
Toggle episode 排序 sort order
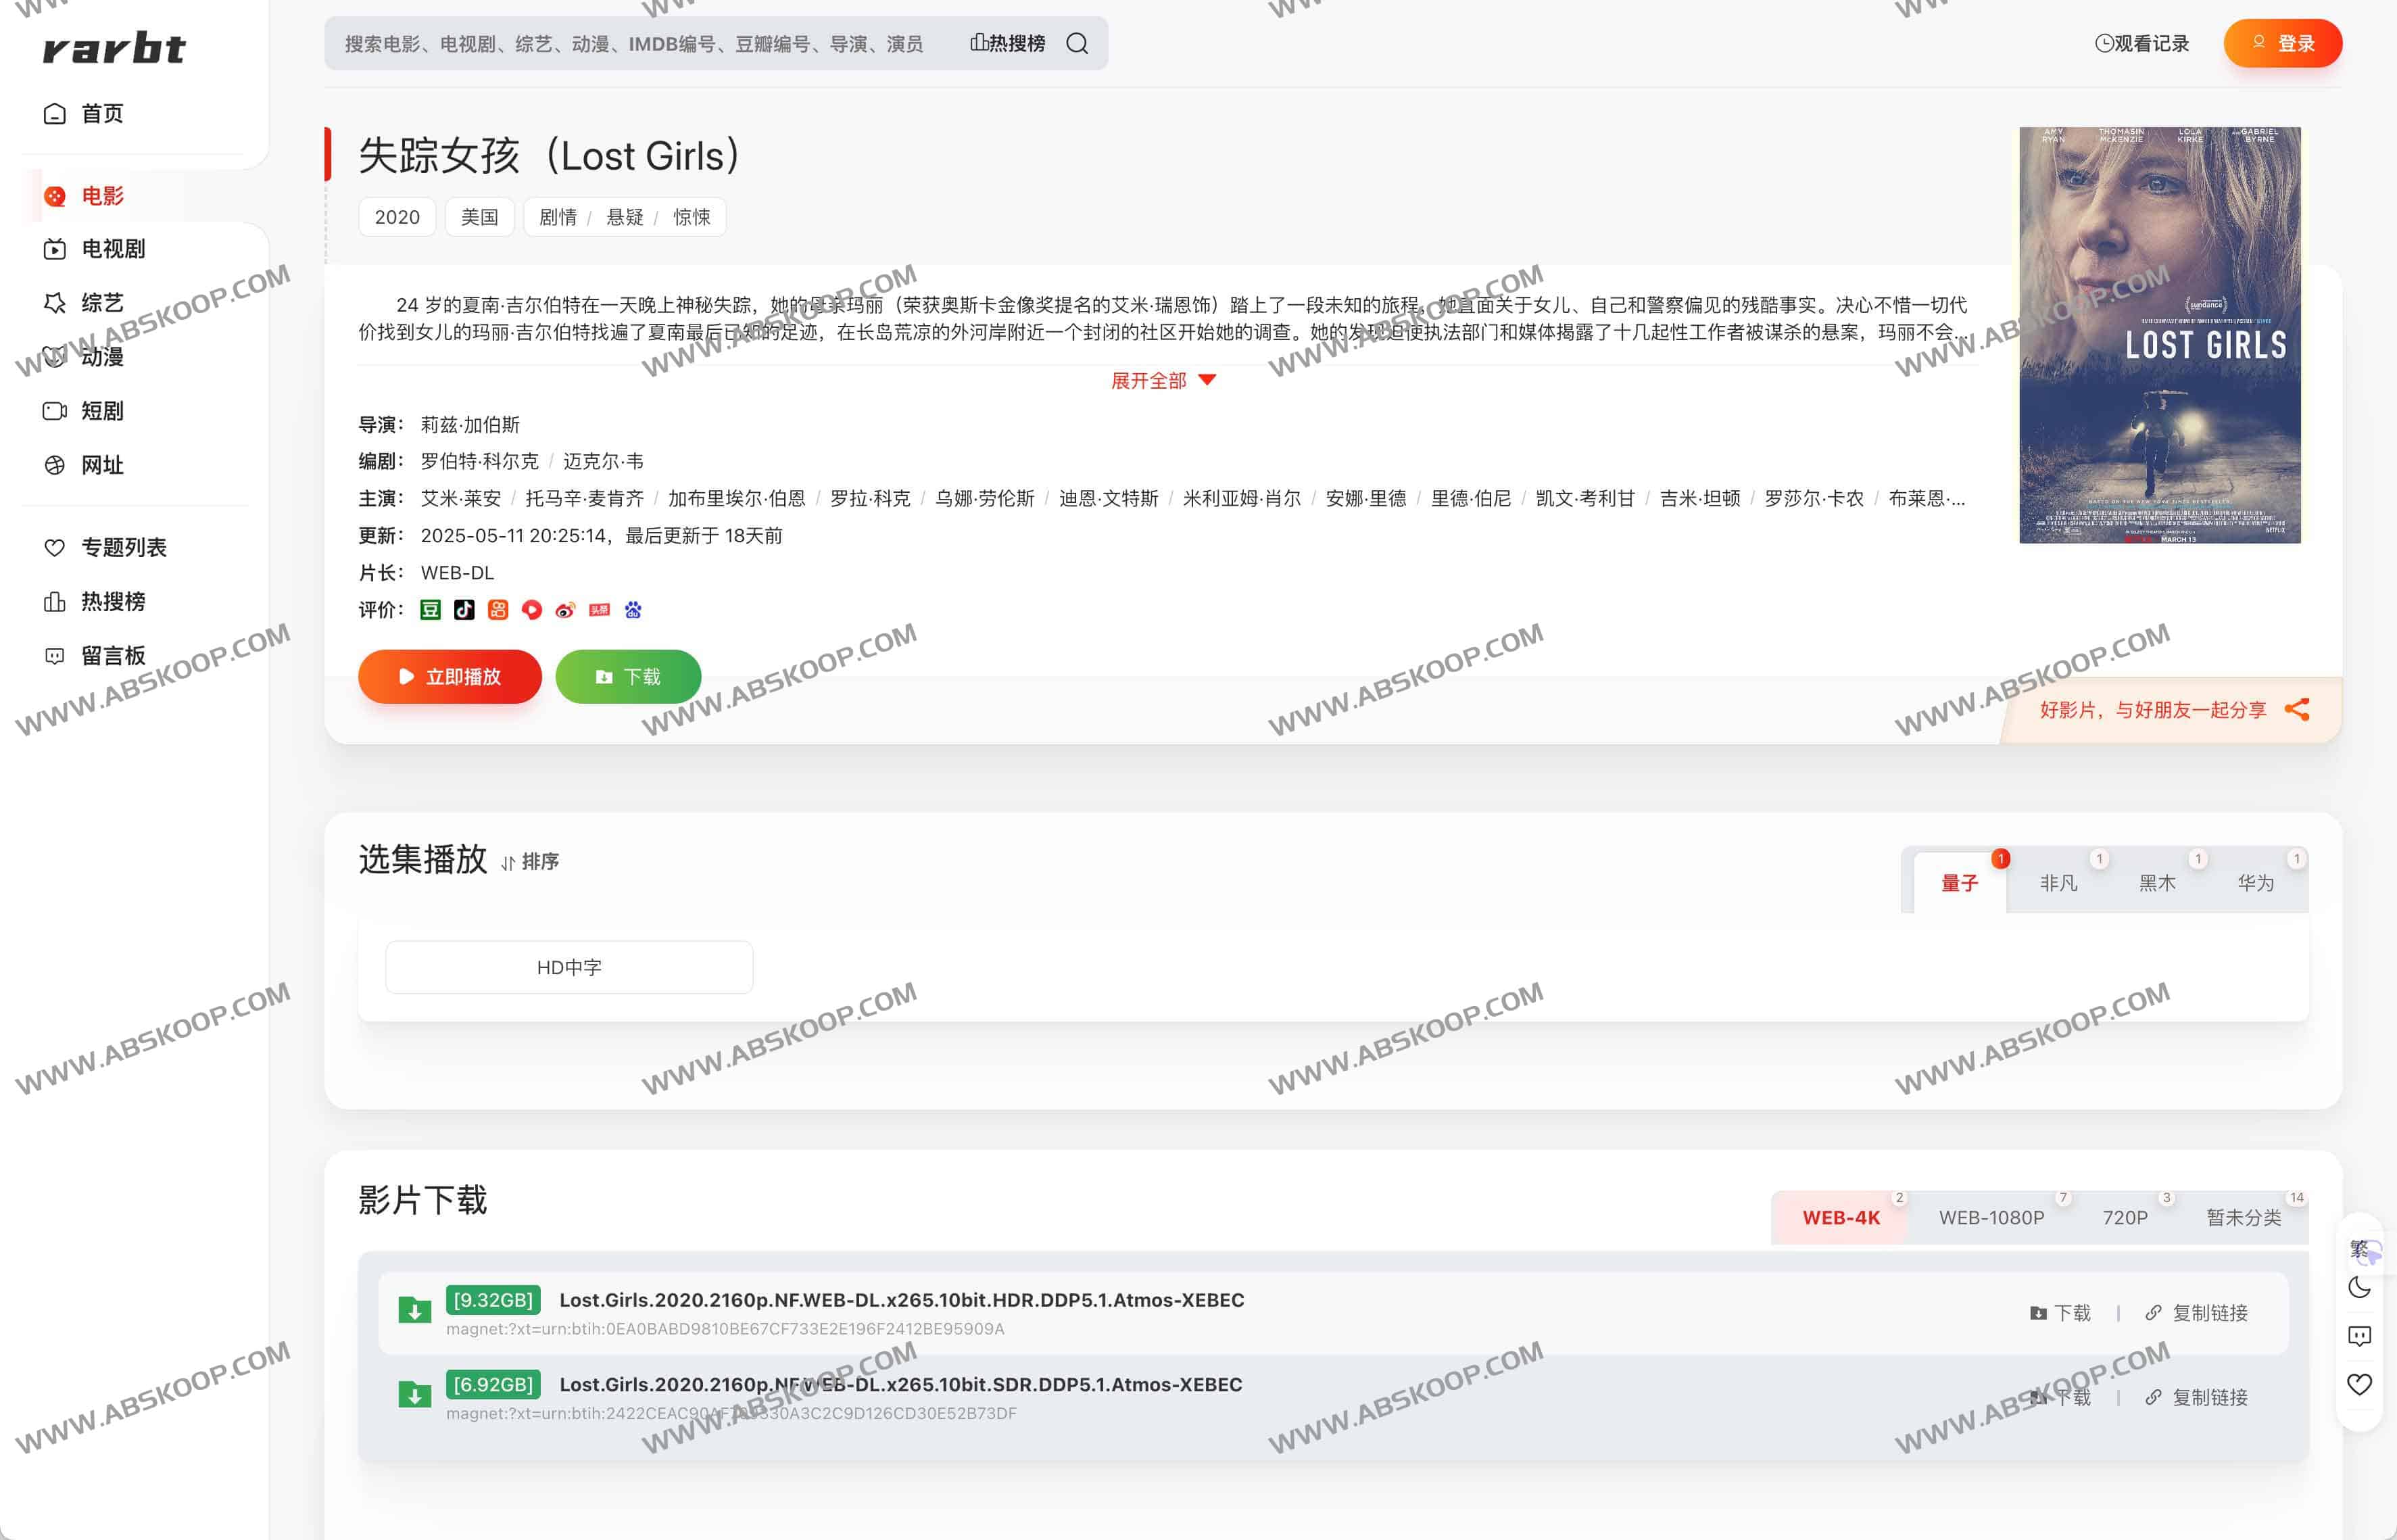click(x=530, y=862)
